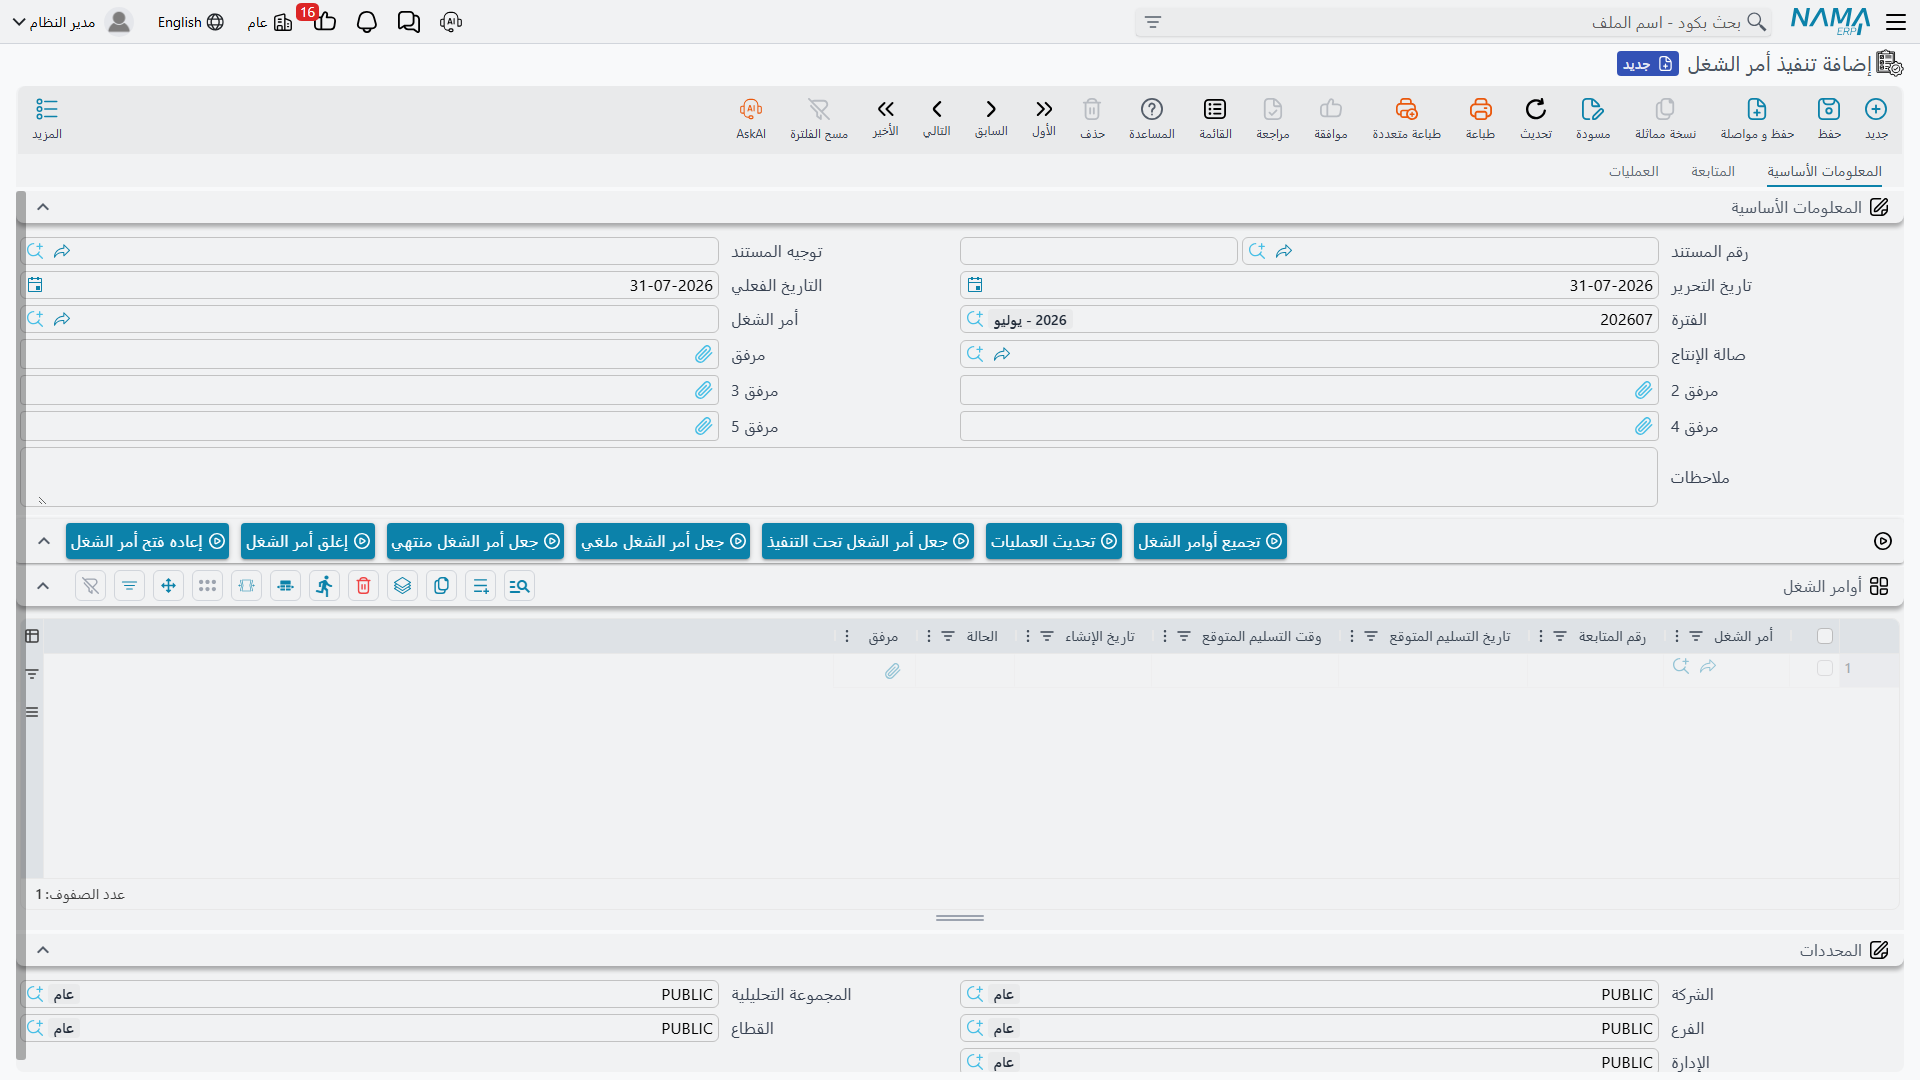Open column menu of رقم المتابعة

1540,636
